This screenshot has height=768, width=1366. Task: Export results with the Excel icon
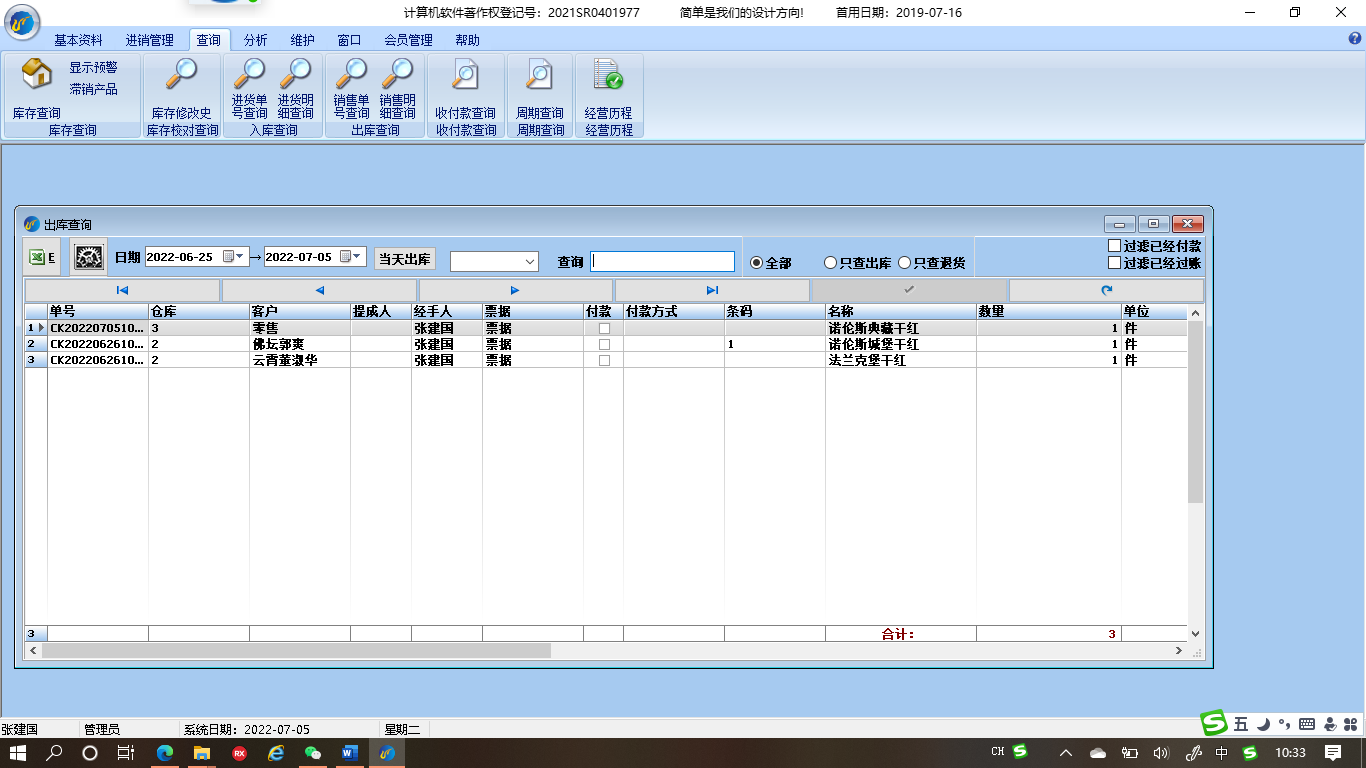(41, 258)
